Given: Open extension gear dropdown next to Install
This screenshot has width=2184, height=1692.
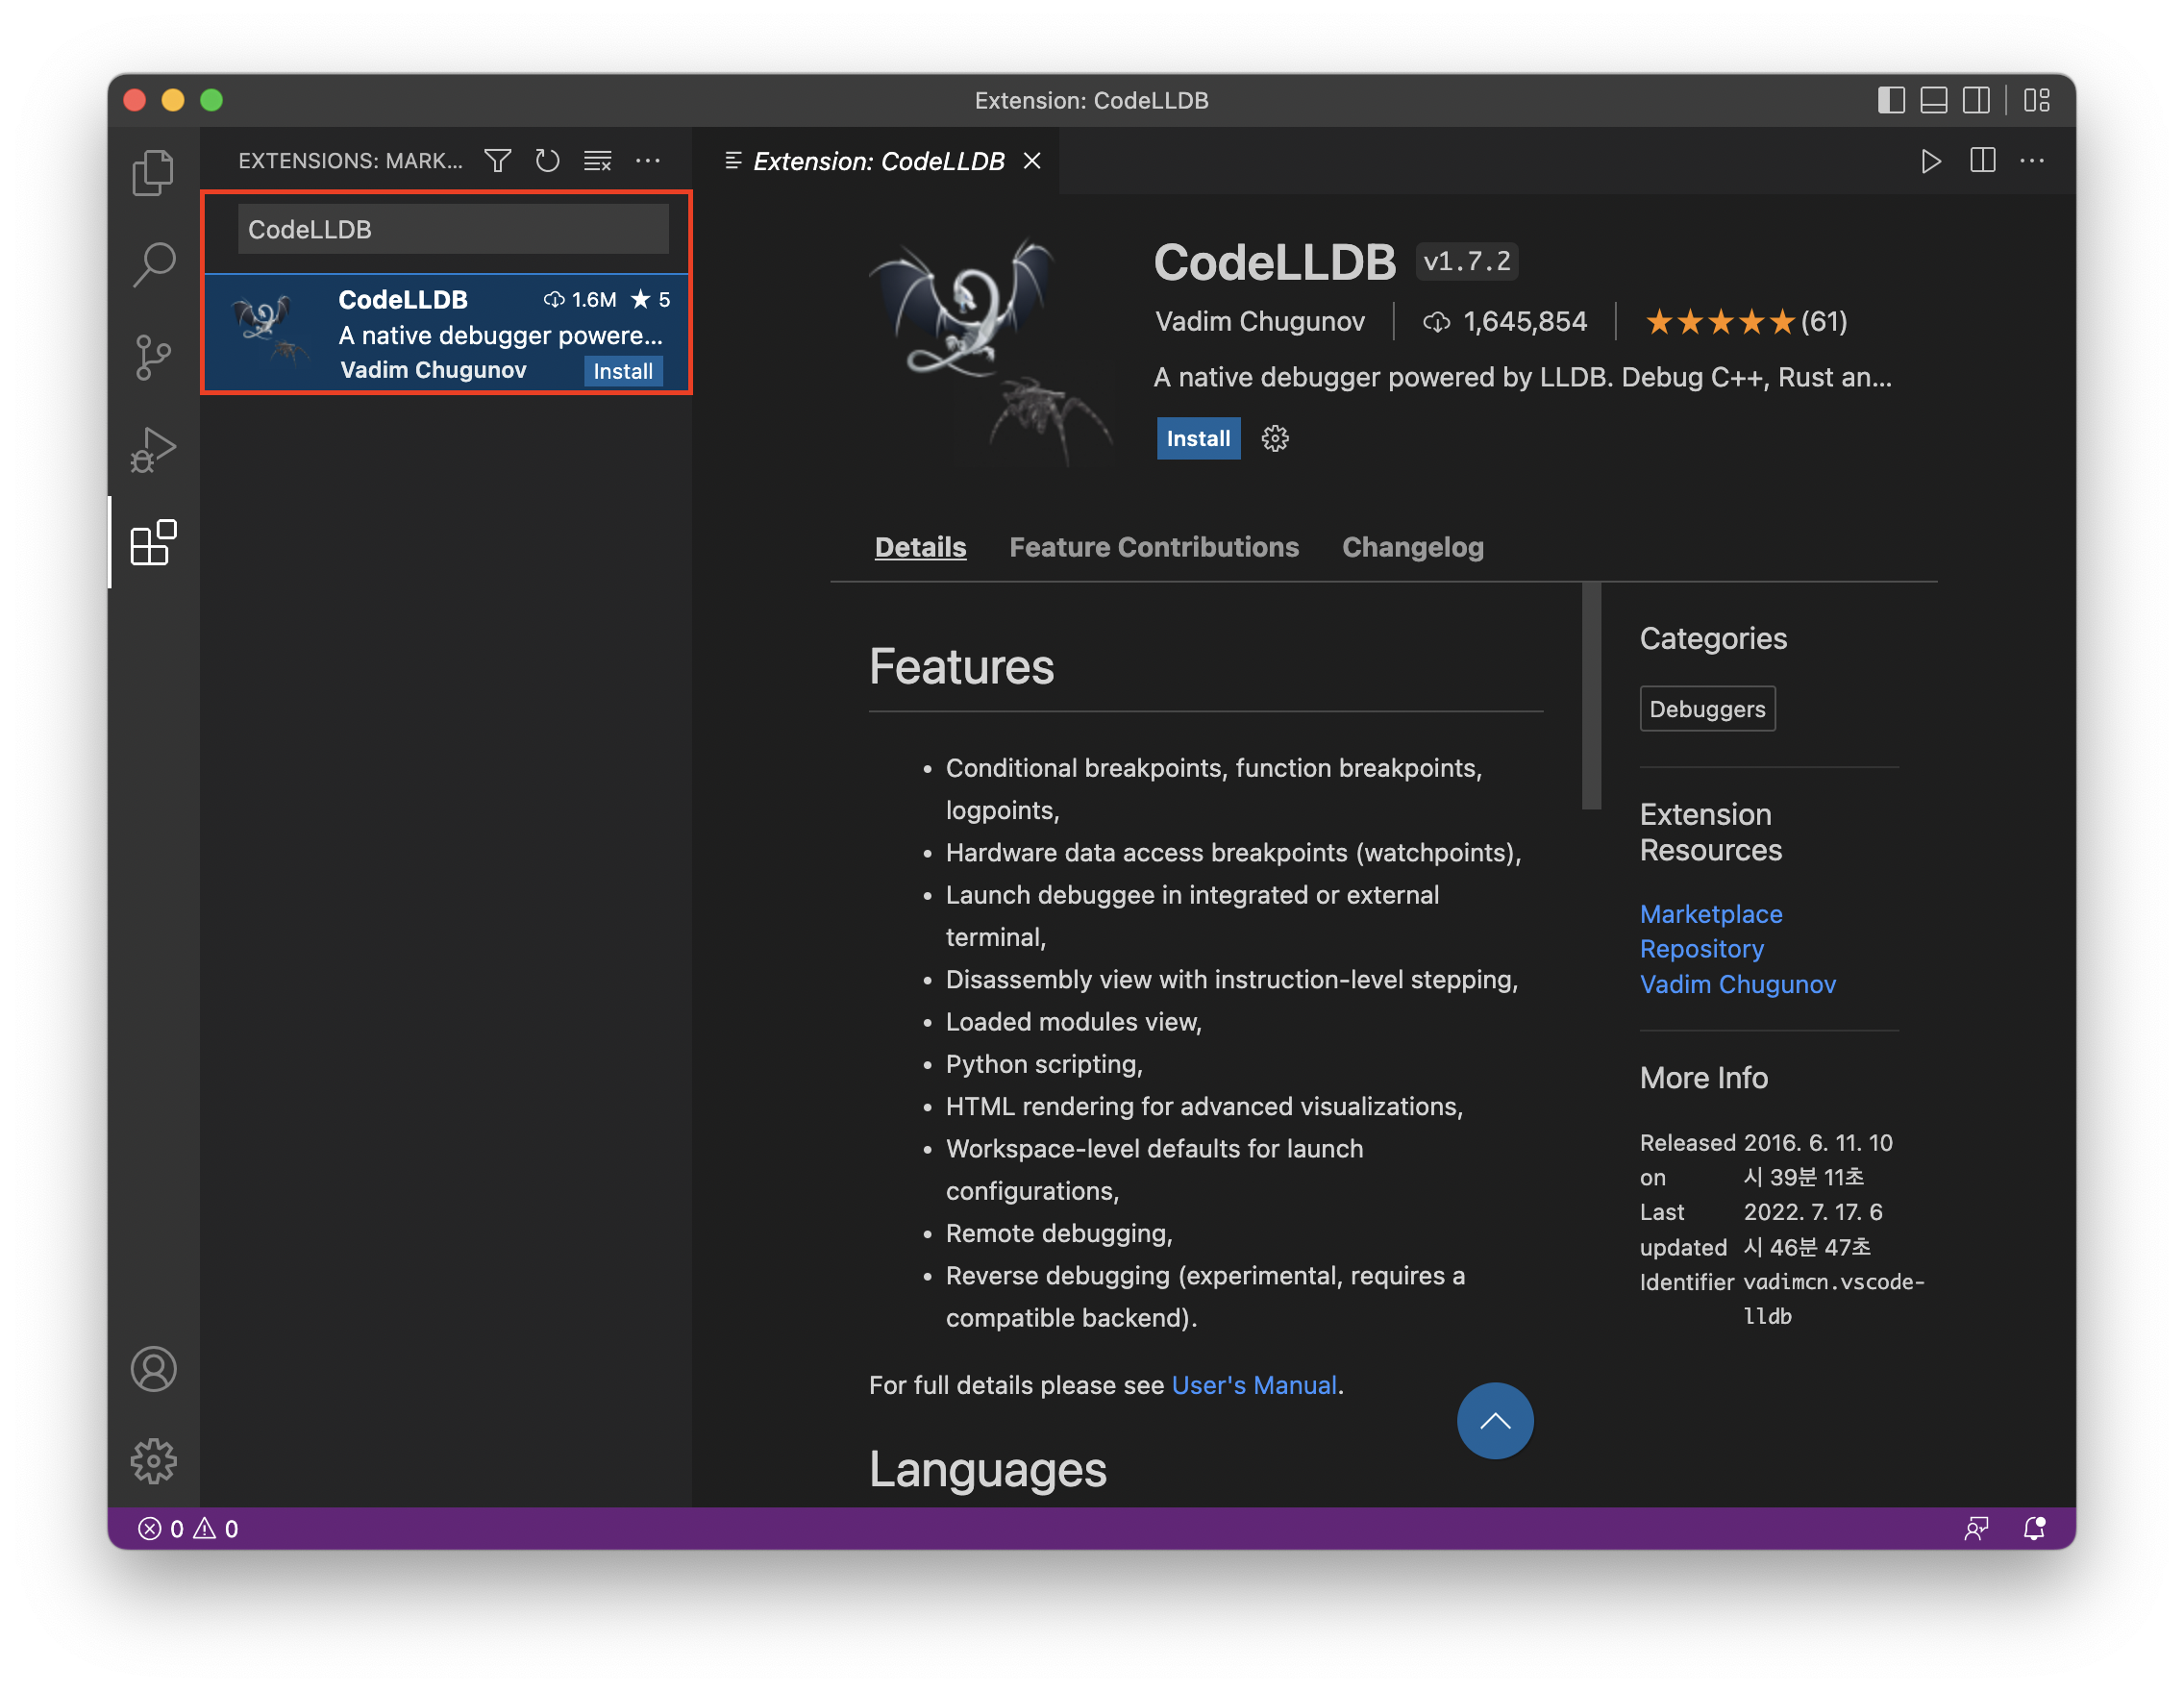Looking at the screenshot, I should (1274, 438).
